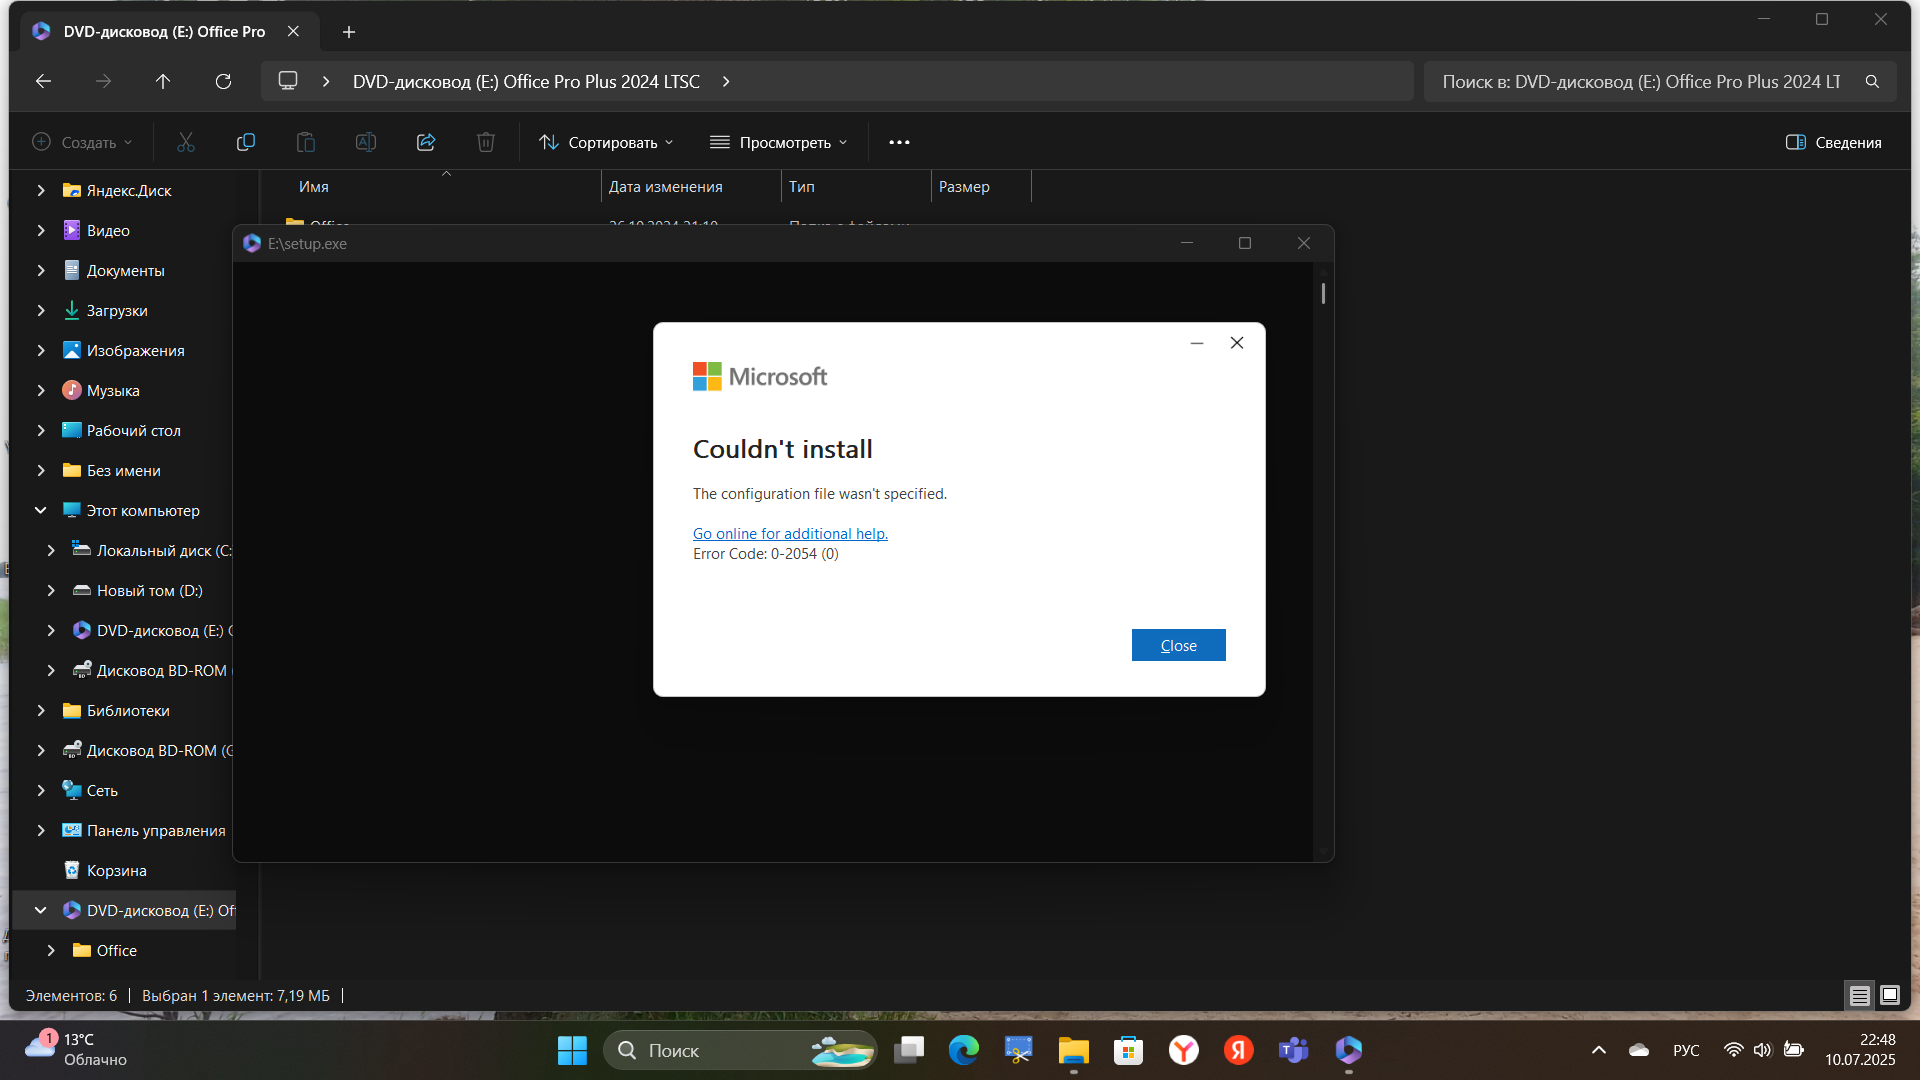Image resolution: width=1920 pixels, height=1080 pixels.
Task: Click the search box for DVD-дисковод (E:)
Action: click(x=1640, y=82)
